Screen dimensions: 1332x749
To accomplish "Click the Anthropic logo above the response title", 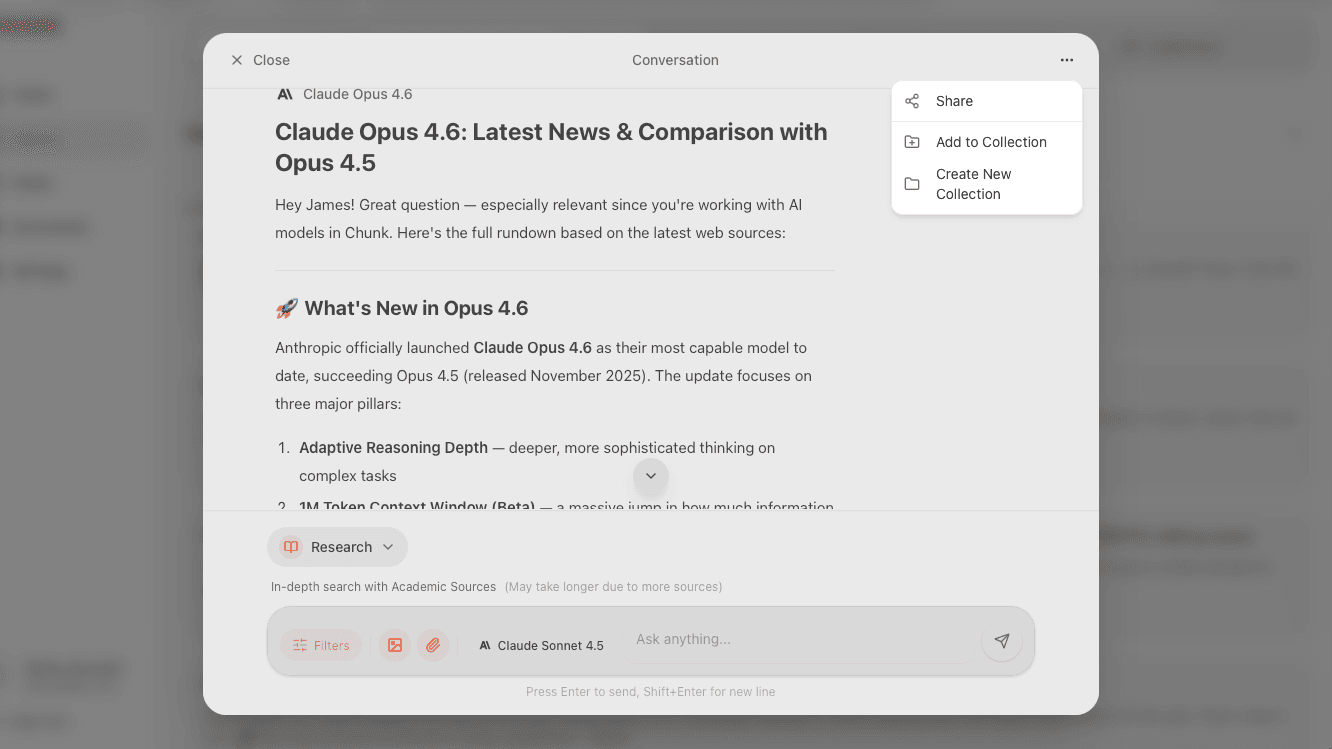I will pyautogui.click(x=285, y=94).
